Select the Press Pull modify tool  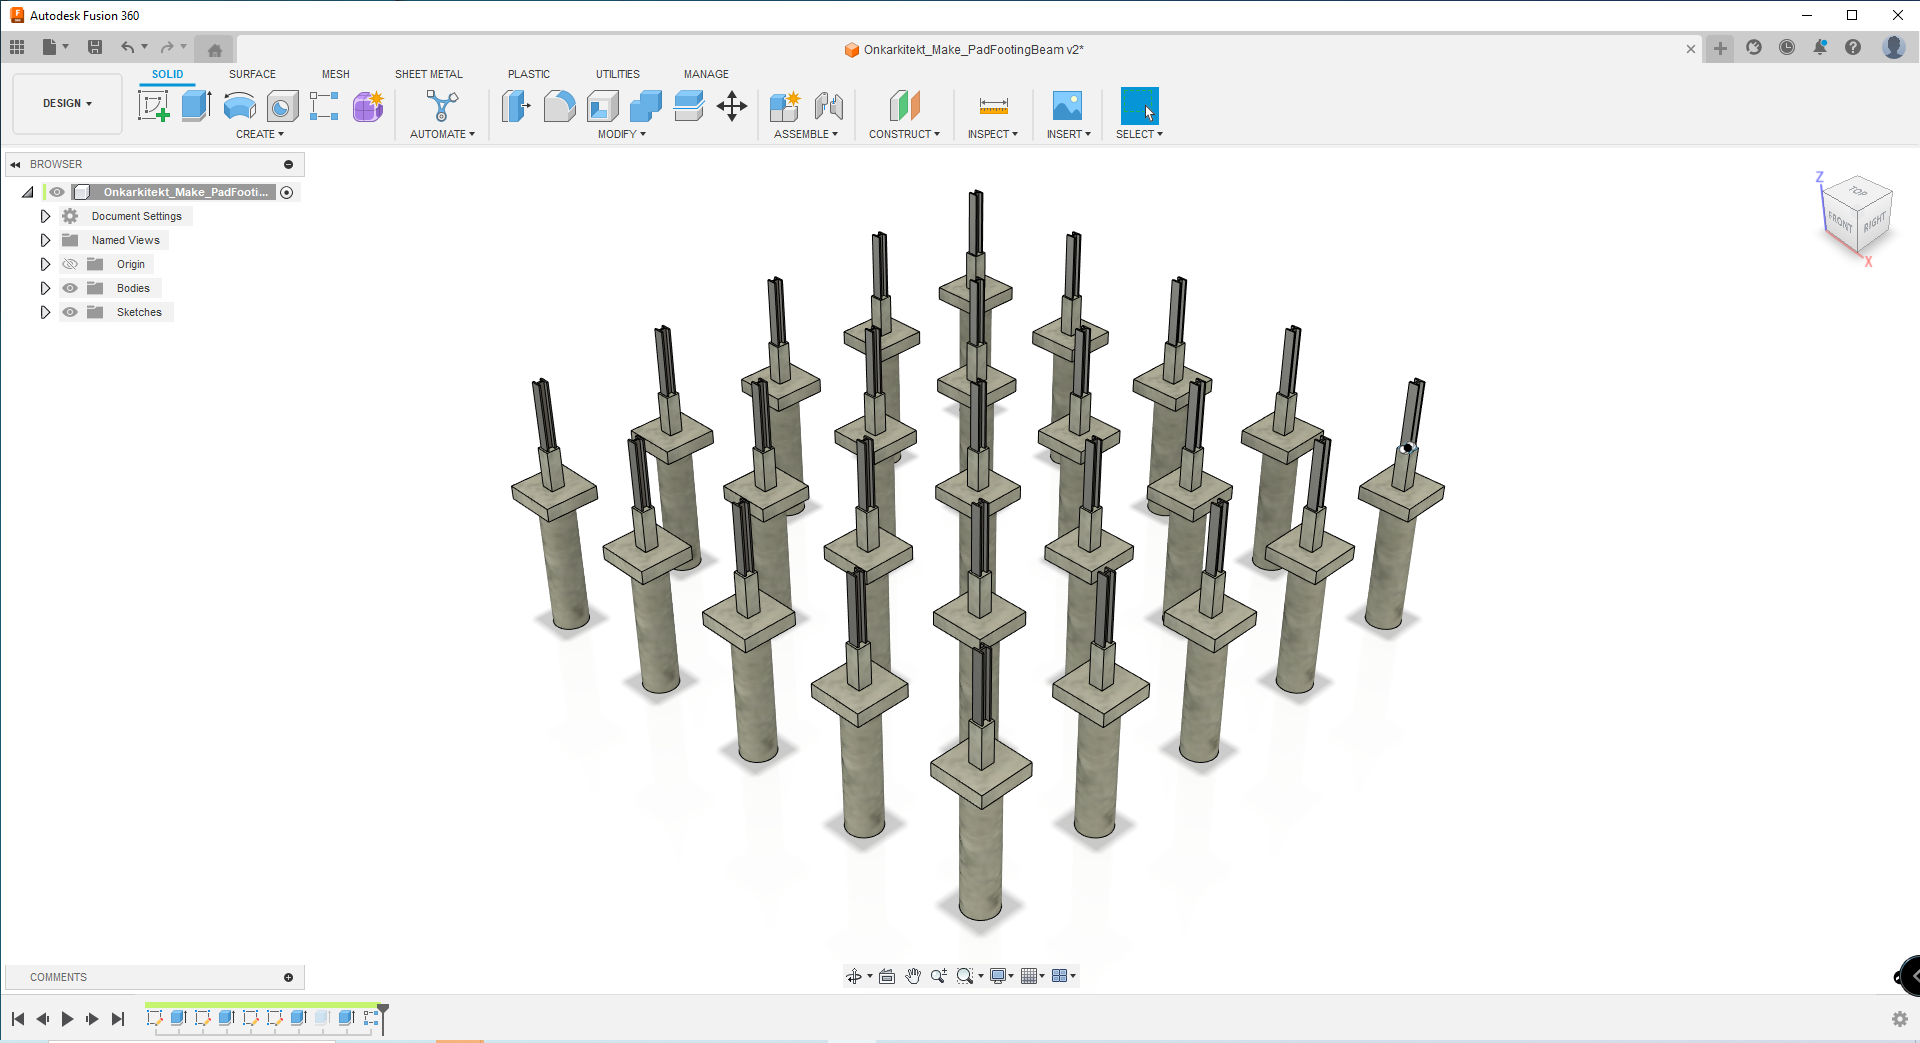click(516, 105)
